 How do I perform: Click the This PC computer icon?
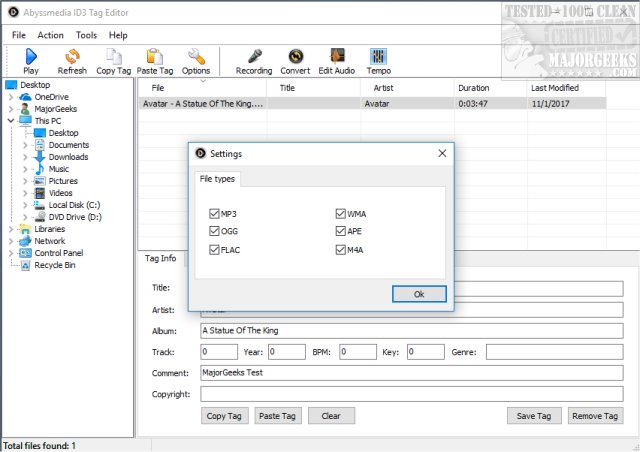(x=25, y=121)
